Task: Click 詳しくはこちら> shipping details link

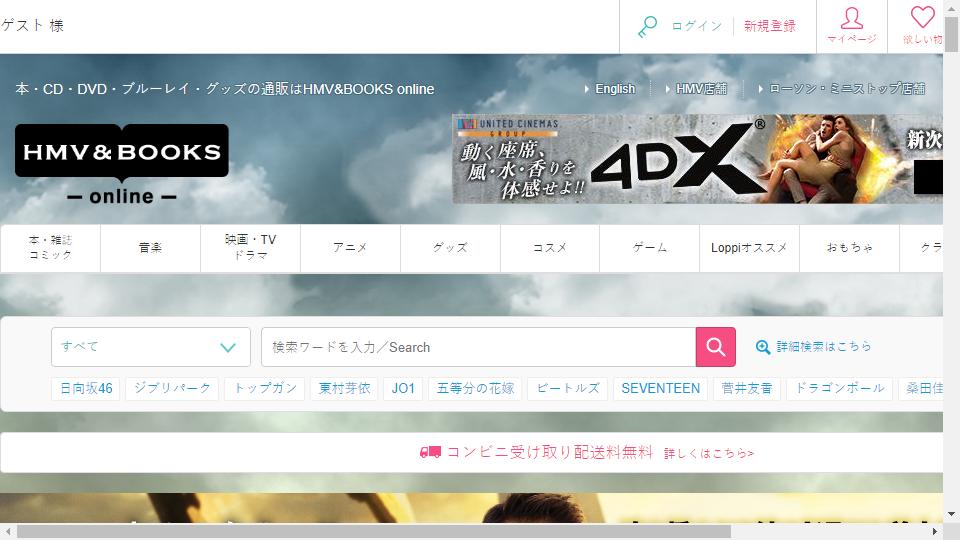Action: pyautogui.click(x=709, y=454)
